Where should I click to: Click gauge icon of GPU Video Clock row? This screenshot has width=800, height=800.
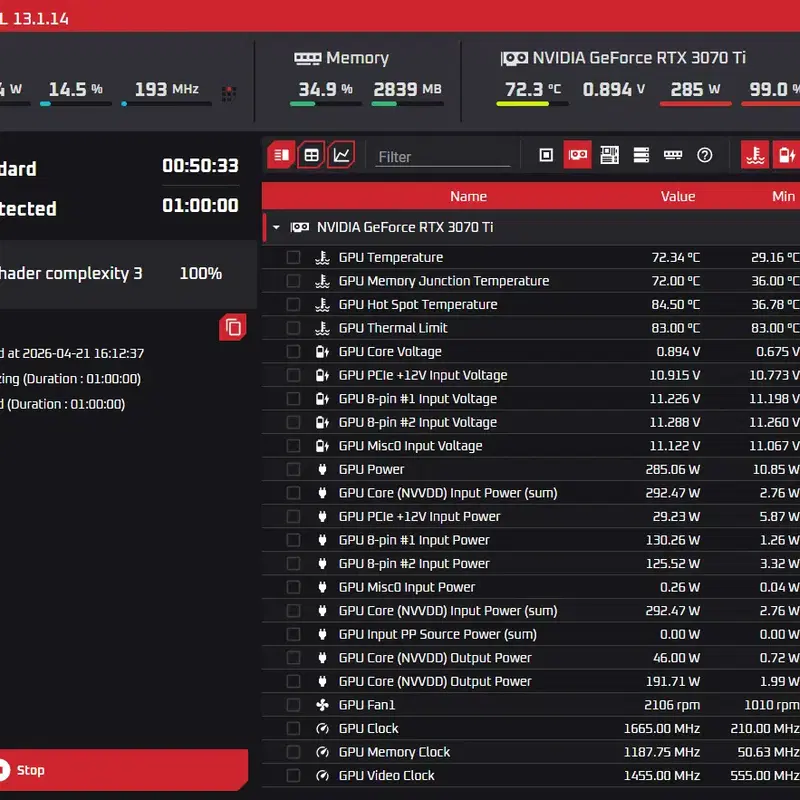322,776
